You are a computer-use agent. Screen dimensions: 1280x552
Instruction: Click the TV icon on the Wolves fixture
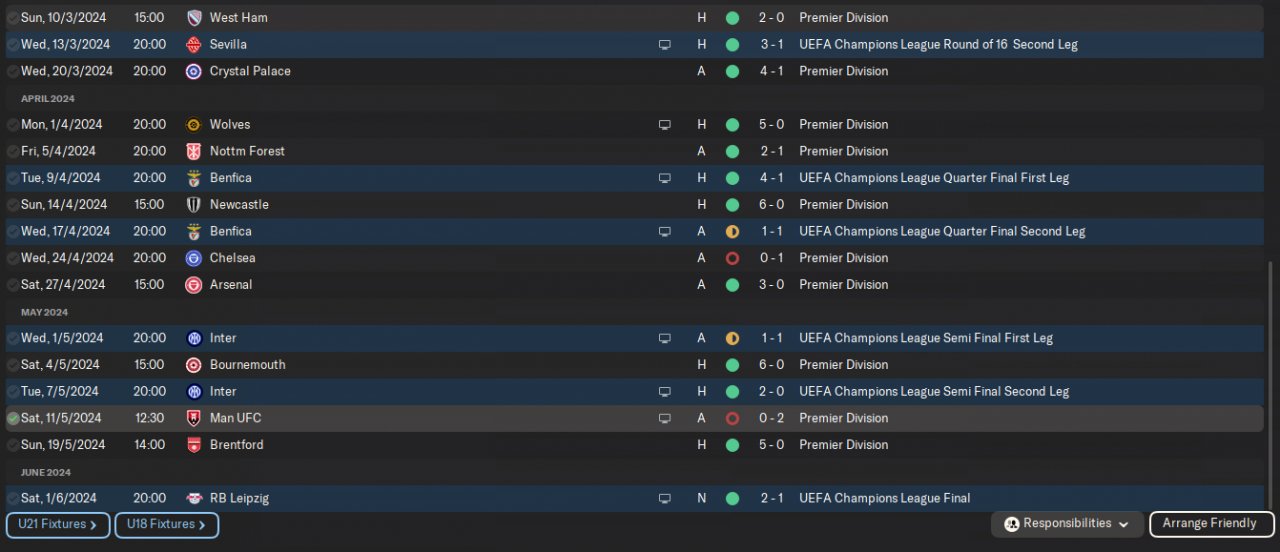pos(664,125)
